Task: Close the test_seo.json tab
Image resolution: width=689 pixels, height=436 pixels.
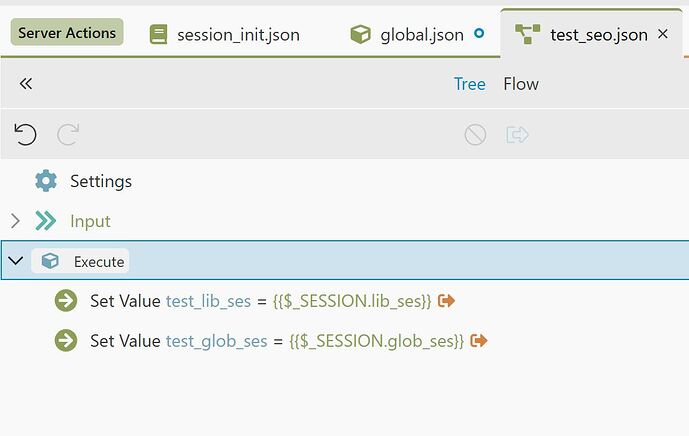Action: pos(663,34)
